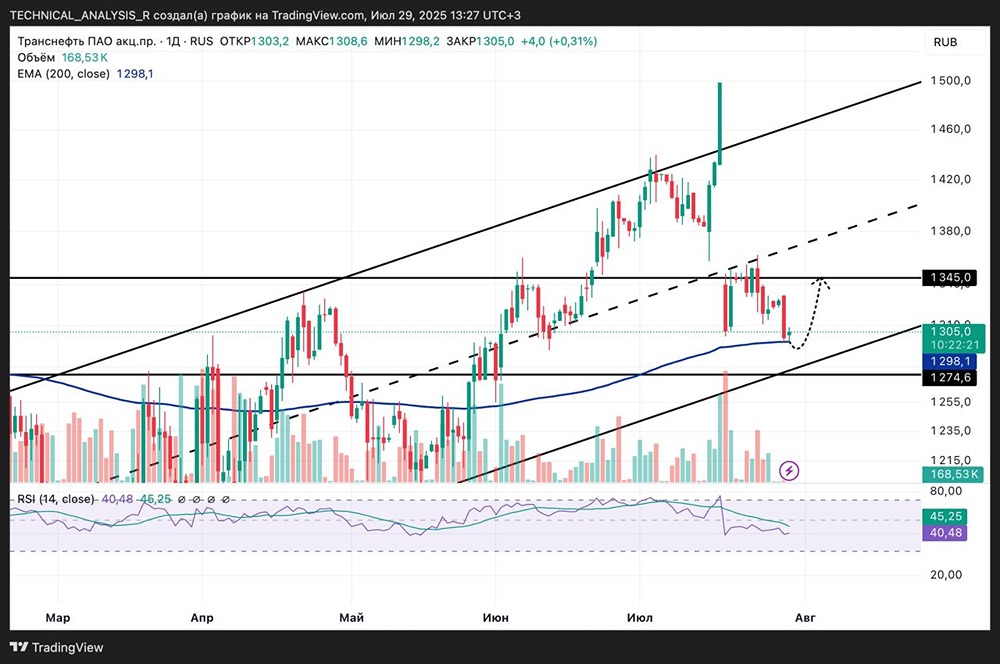Click the МАКС 1308,6 high value

pos(332,41)
